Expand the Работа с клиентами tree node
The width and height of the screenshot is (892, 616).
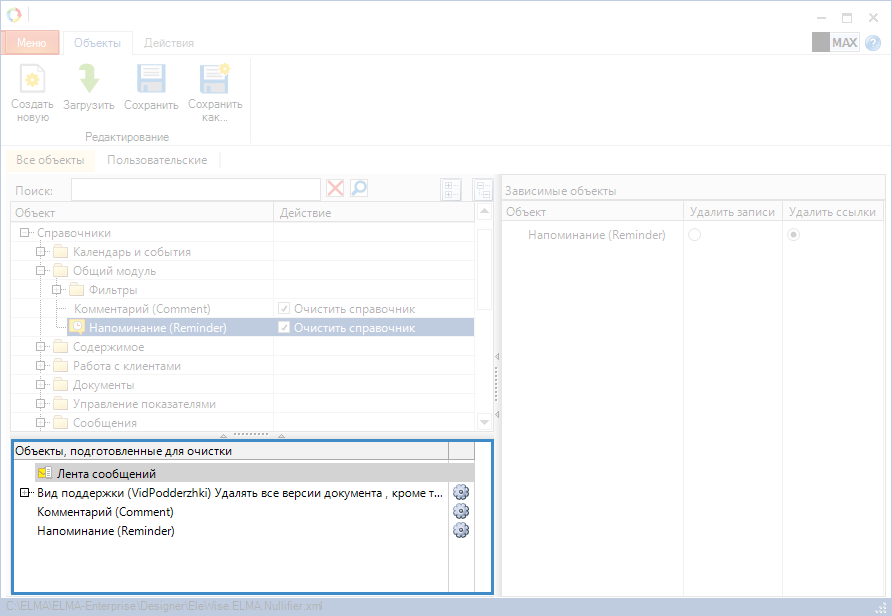(42, 366)
